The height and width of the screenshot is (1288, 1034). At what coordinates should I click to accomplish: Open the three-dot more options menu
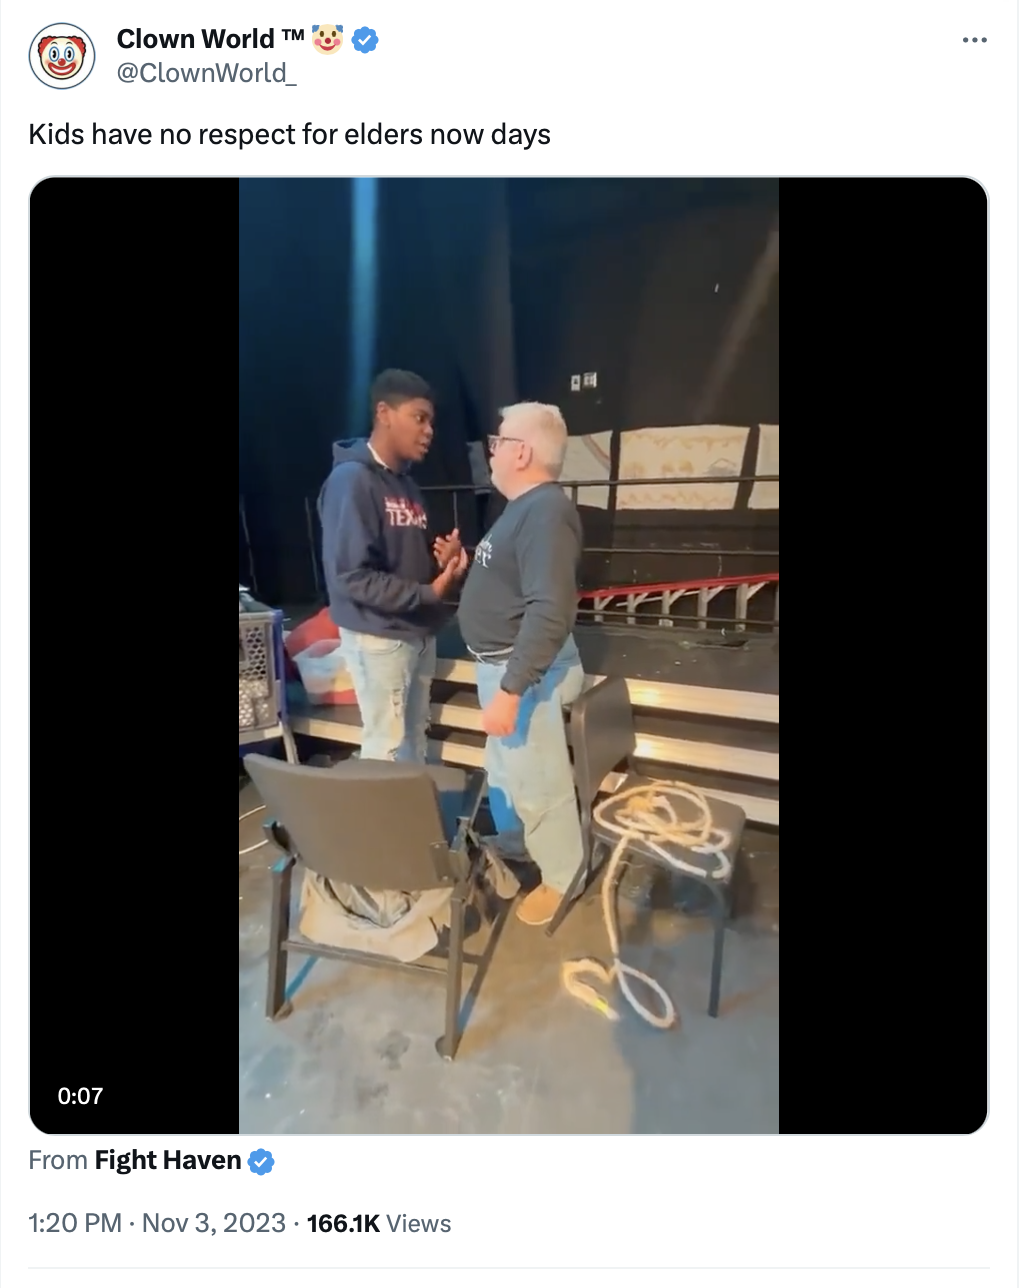pyautogui.click(x=974, y=40)
